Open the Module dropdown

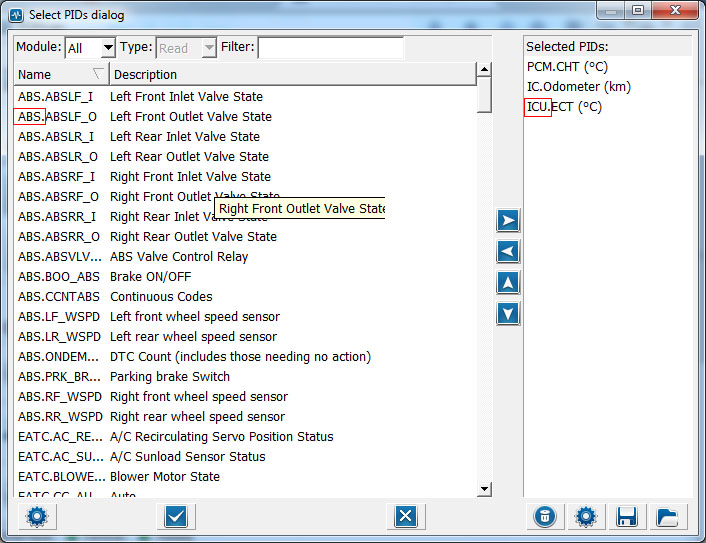coord(90,48)
